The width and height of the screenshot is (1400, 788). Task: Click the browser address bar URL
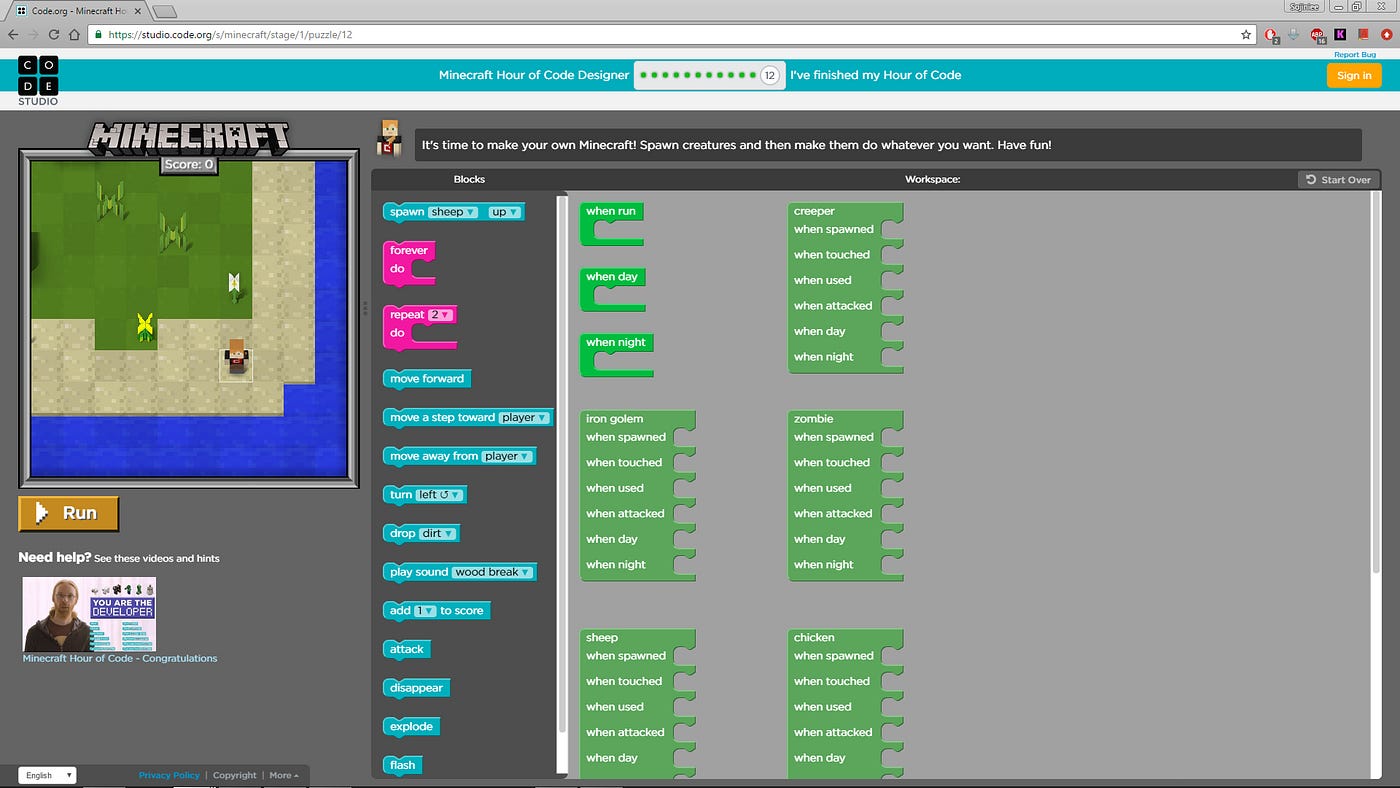coord(230,34)
